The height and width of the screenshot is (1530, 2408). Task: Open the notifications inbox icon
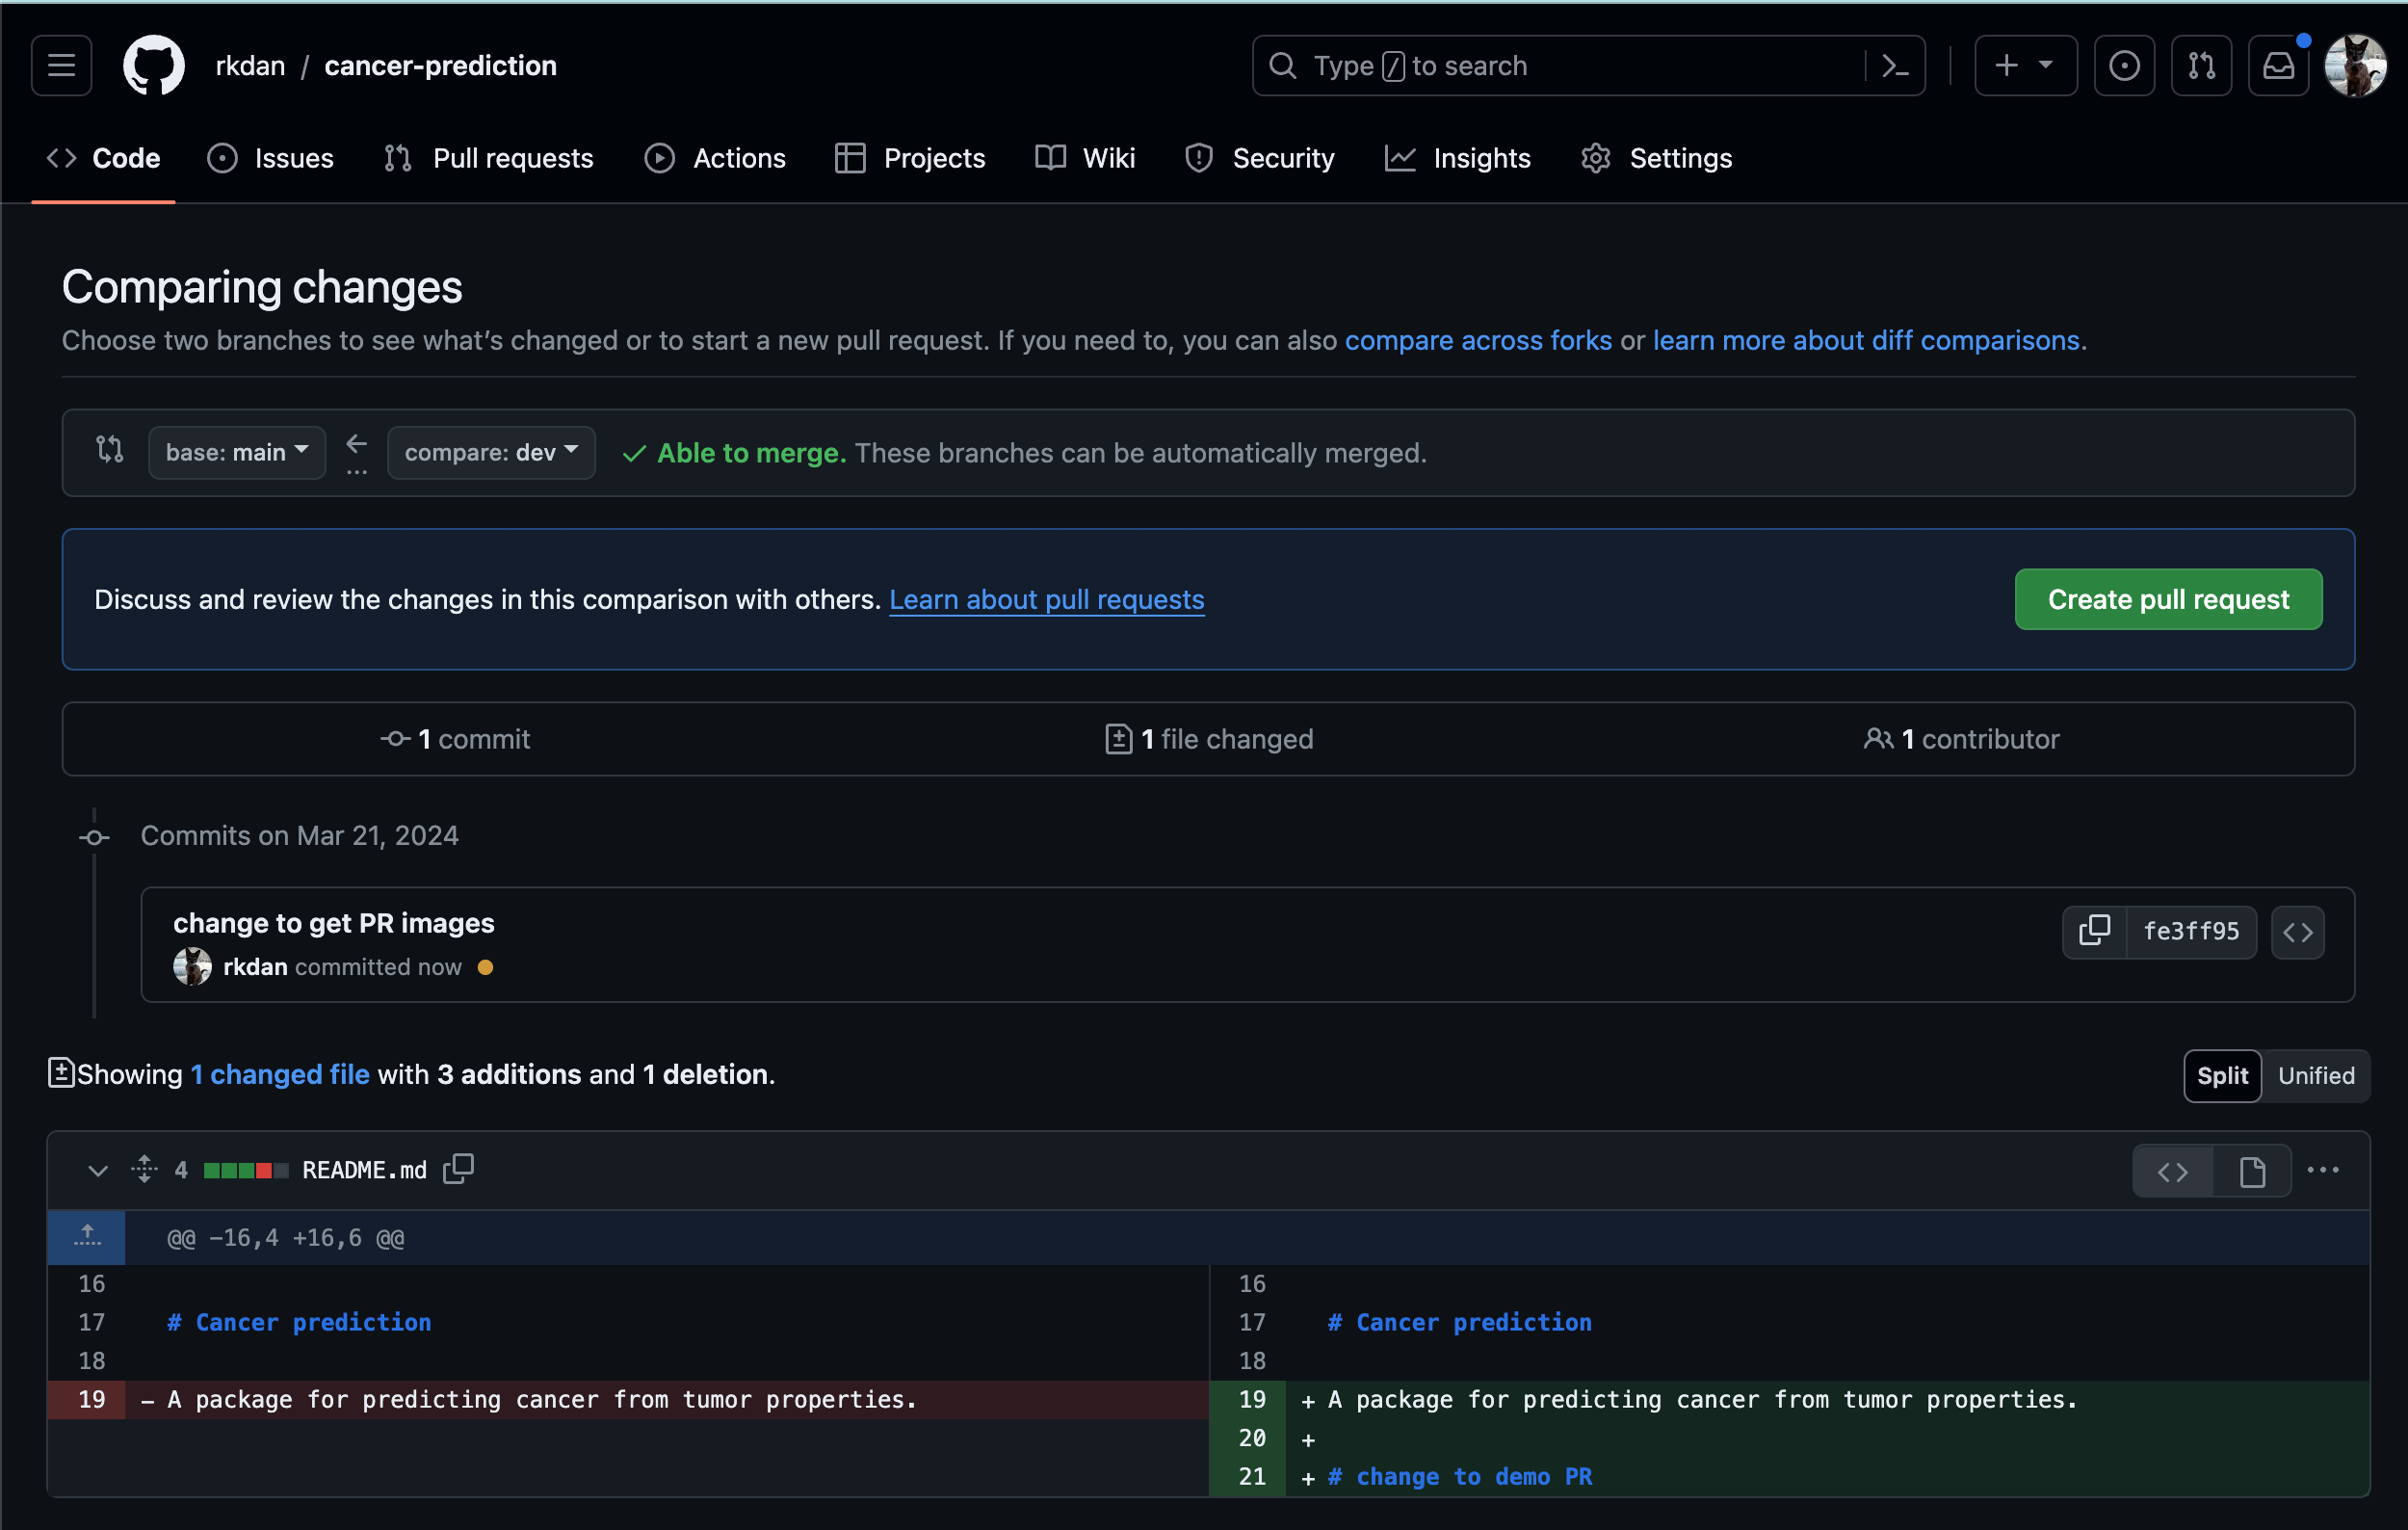(x=2278, y=66)
